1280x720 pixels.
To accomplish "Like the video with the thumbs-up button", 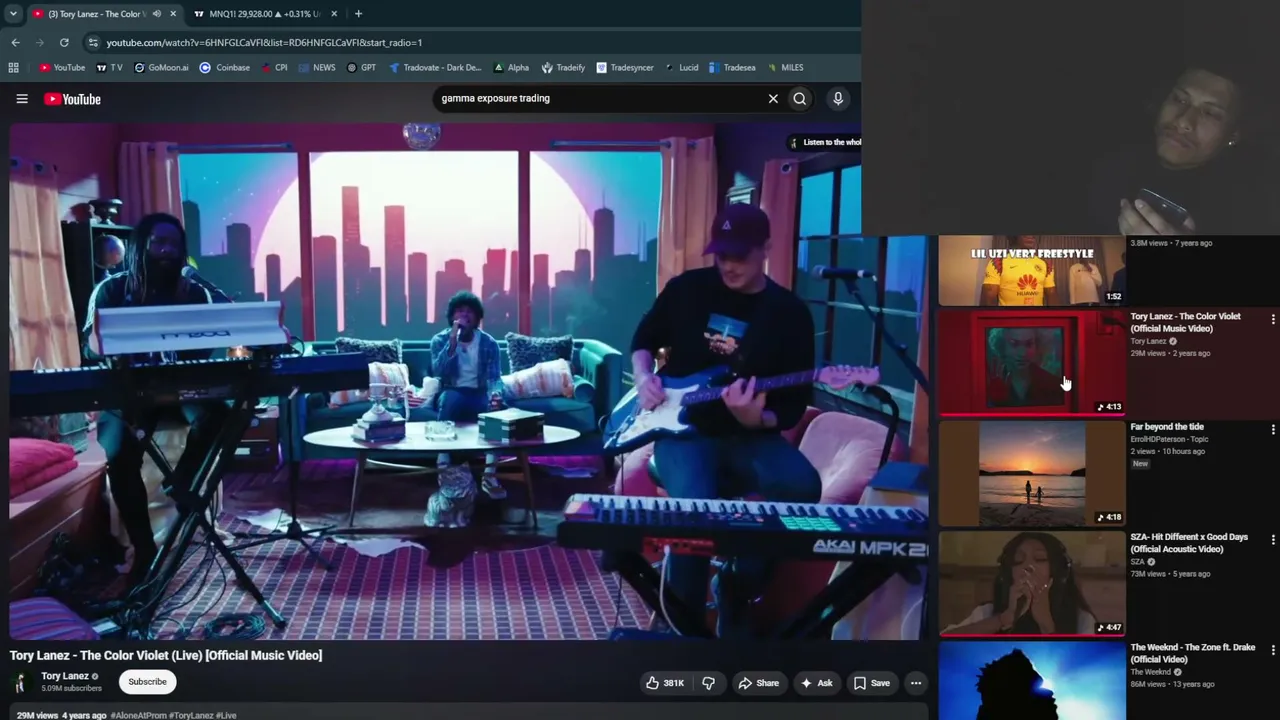I will [665, 683].
